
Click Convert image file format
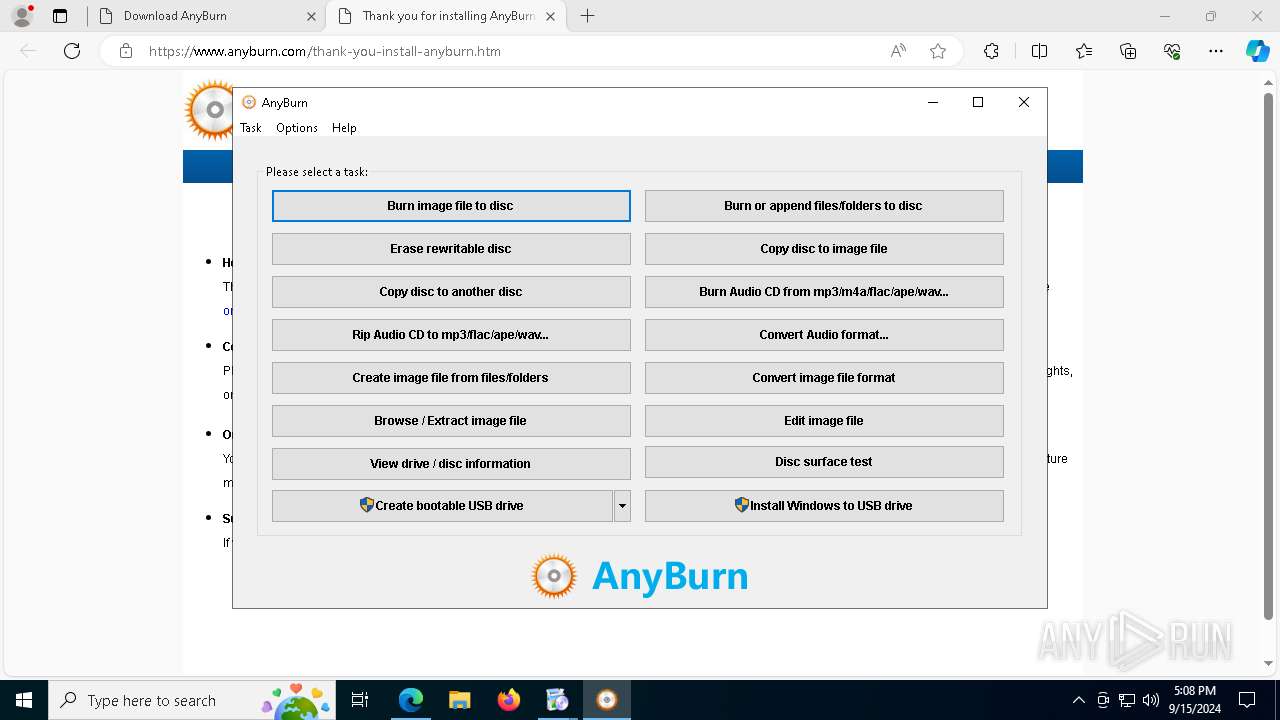(x=824, y=378)
